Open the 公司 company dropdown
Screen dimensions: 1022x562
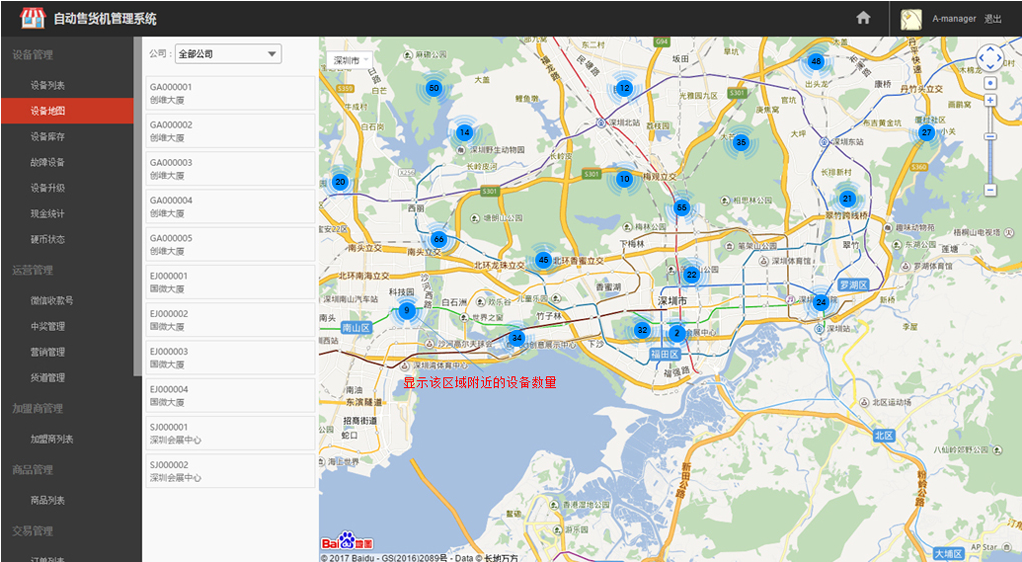pos(228,54)
